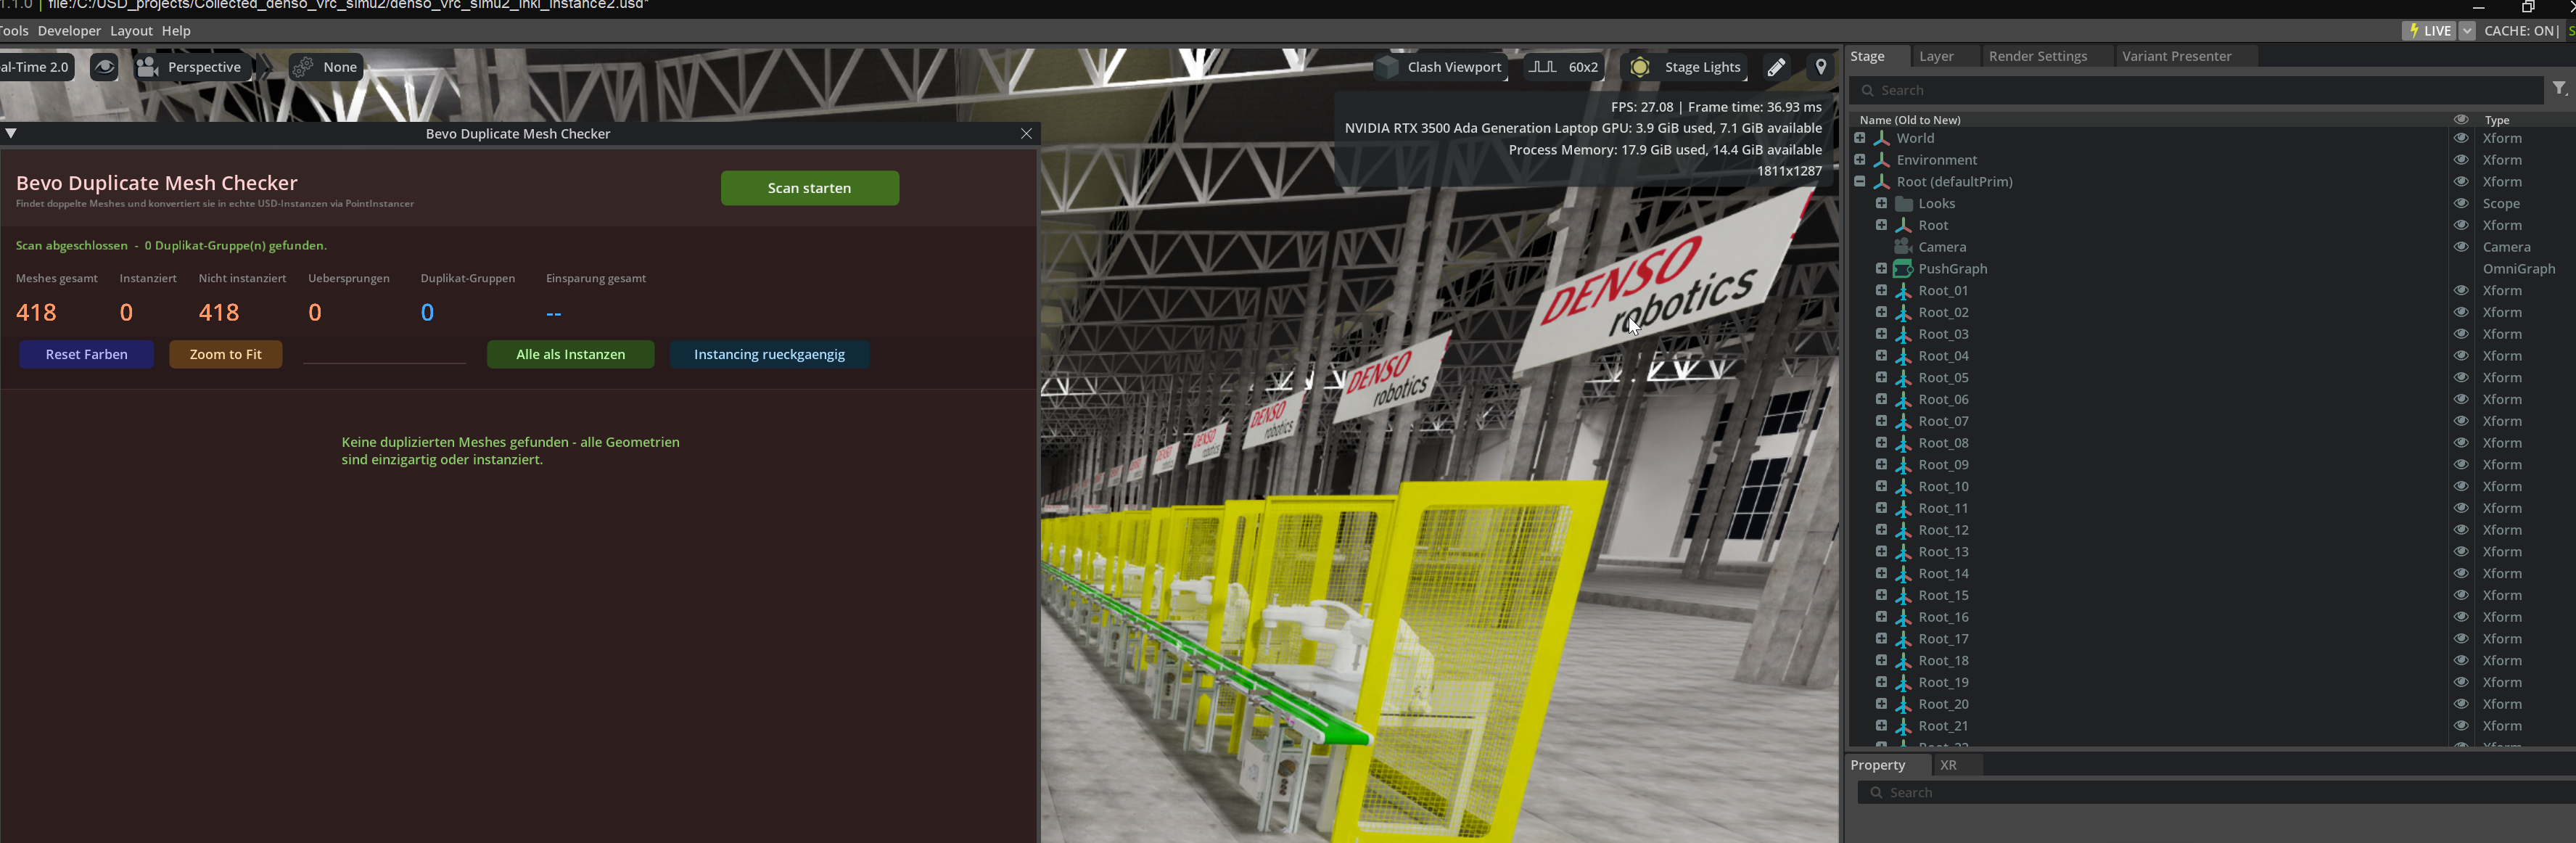Click the Zoom to Fit button
This screenshot has height=843, width=2576.
tap(226, 354)
